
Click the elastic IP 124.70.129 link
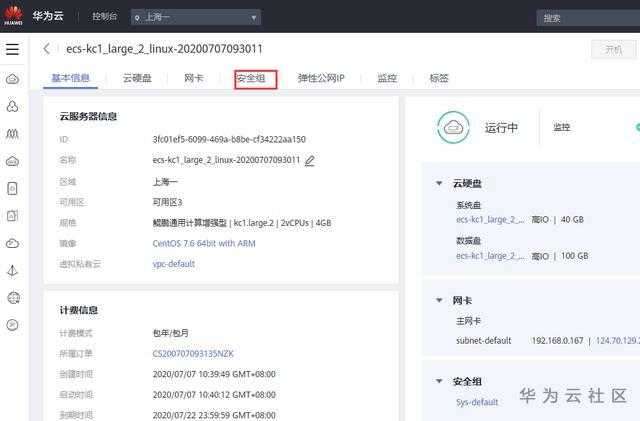[x=618, y=341]
